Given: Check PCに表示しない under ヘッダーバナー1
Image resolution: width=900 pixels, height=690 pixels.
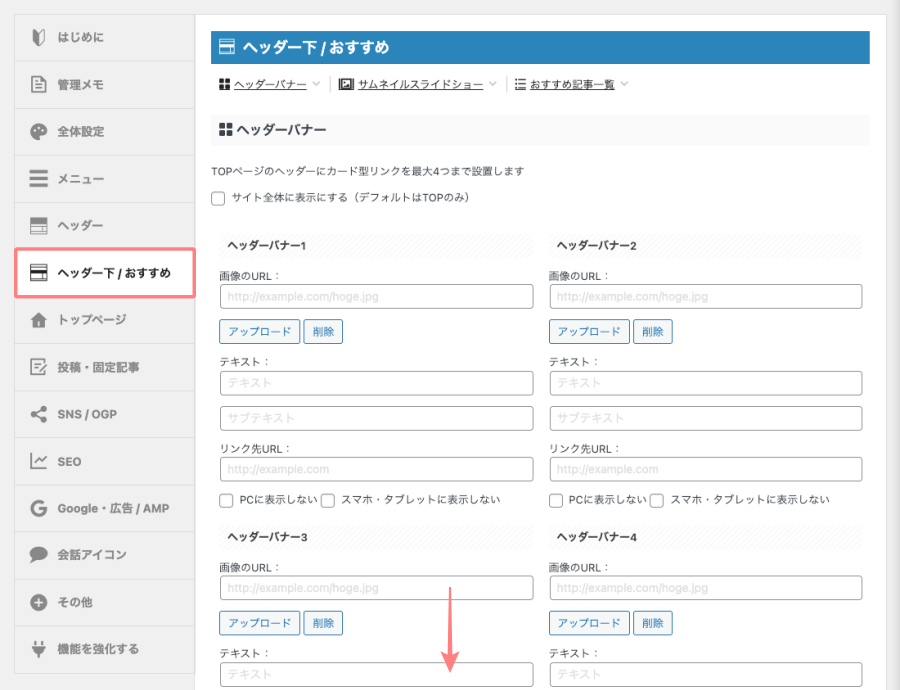Looking at the screenshot, I should (226, 500).
